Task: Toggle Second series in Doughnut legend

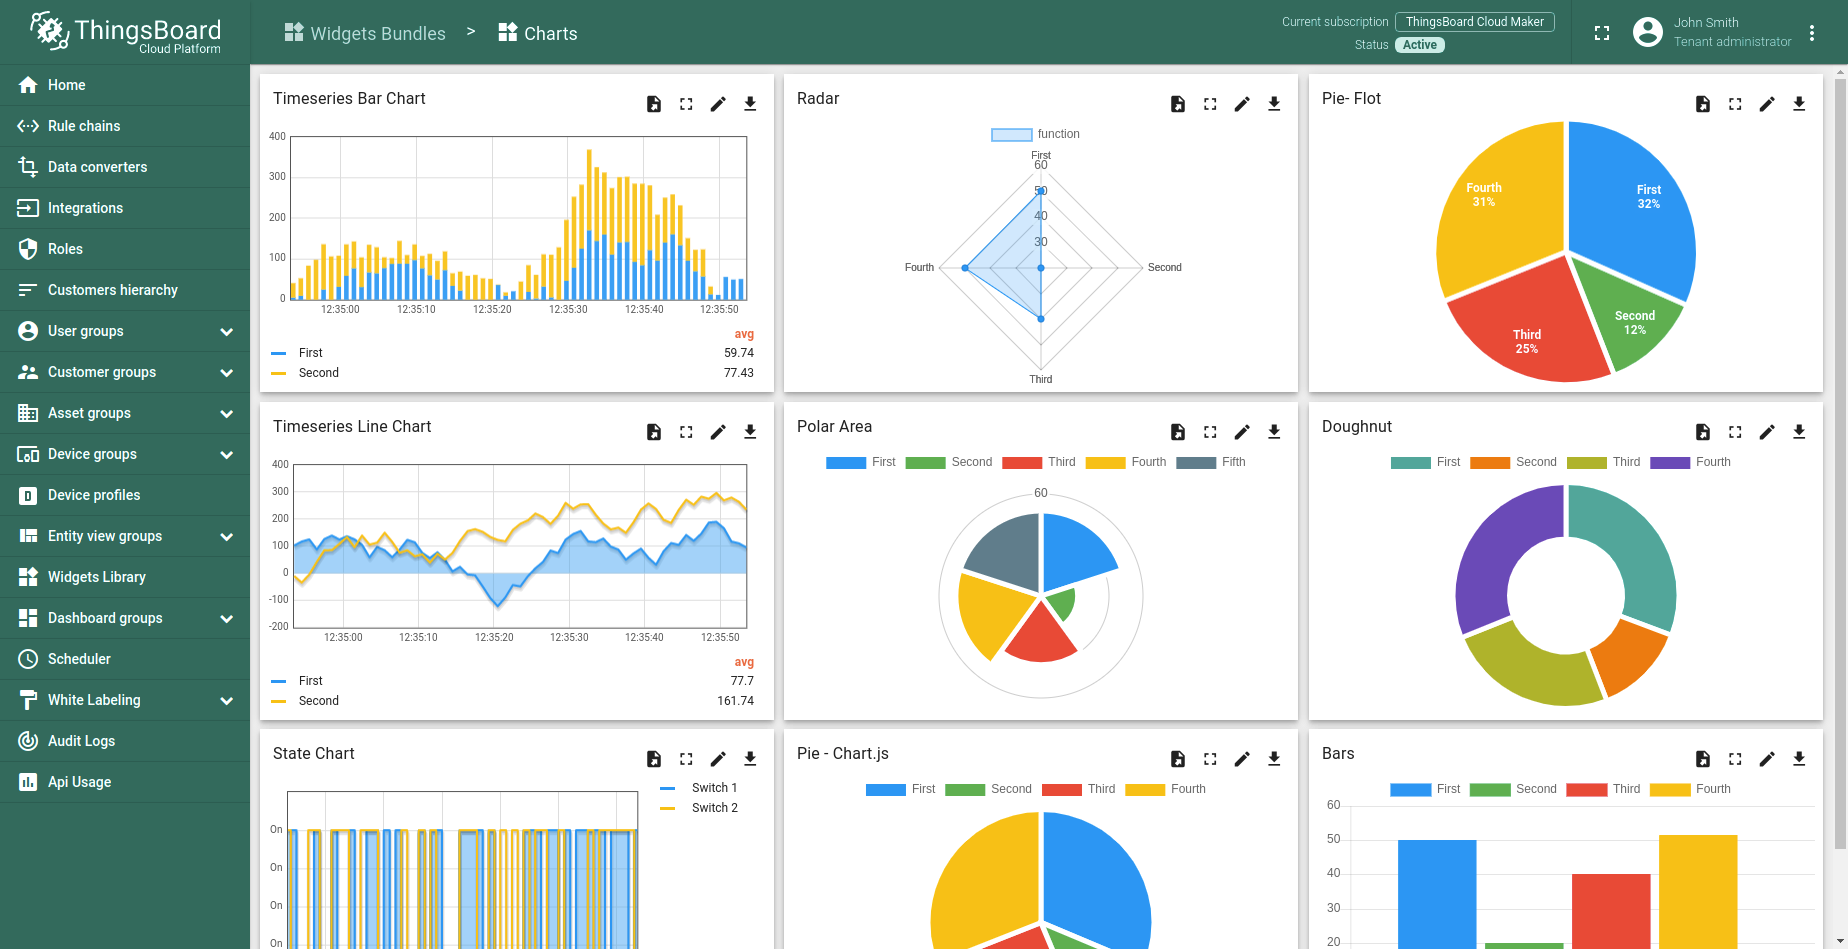Action: [1513, 462]
